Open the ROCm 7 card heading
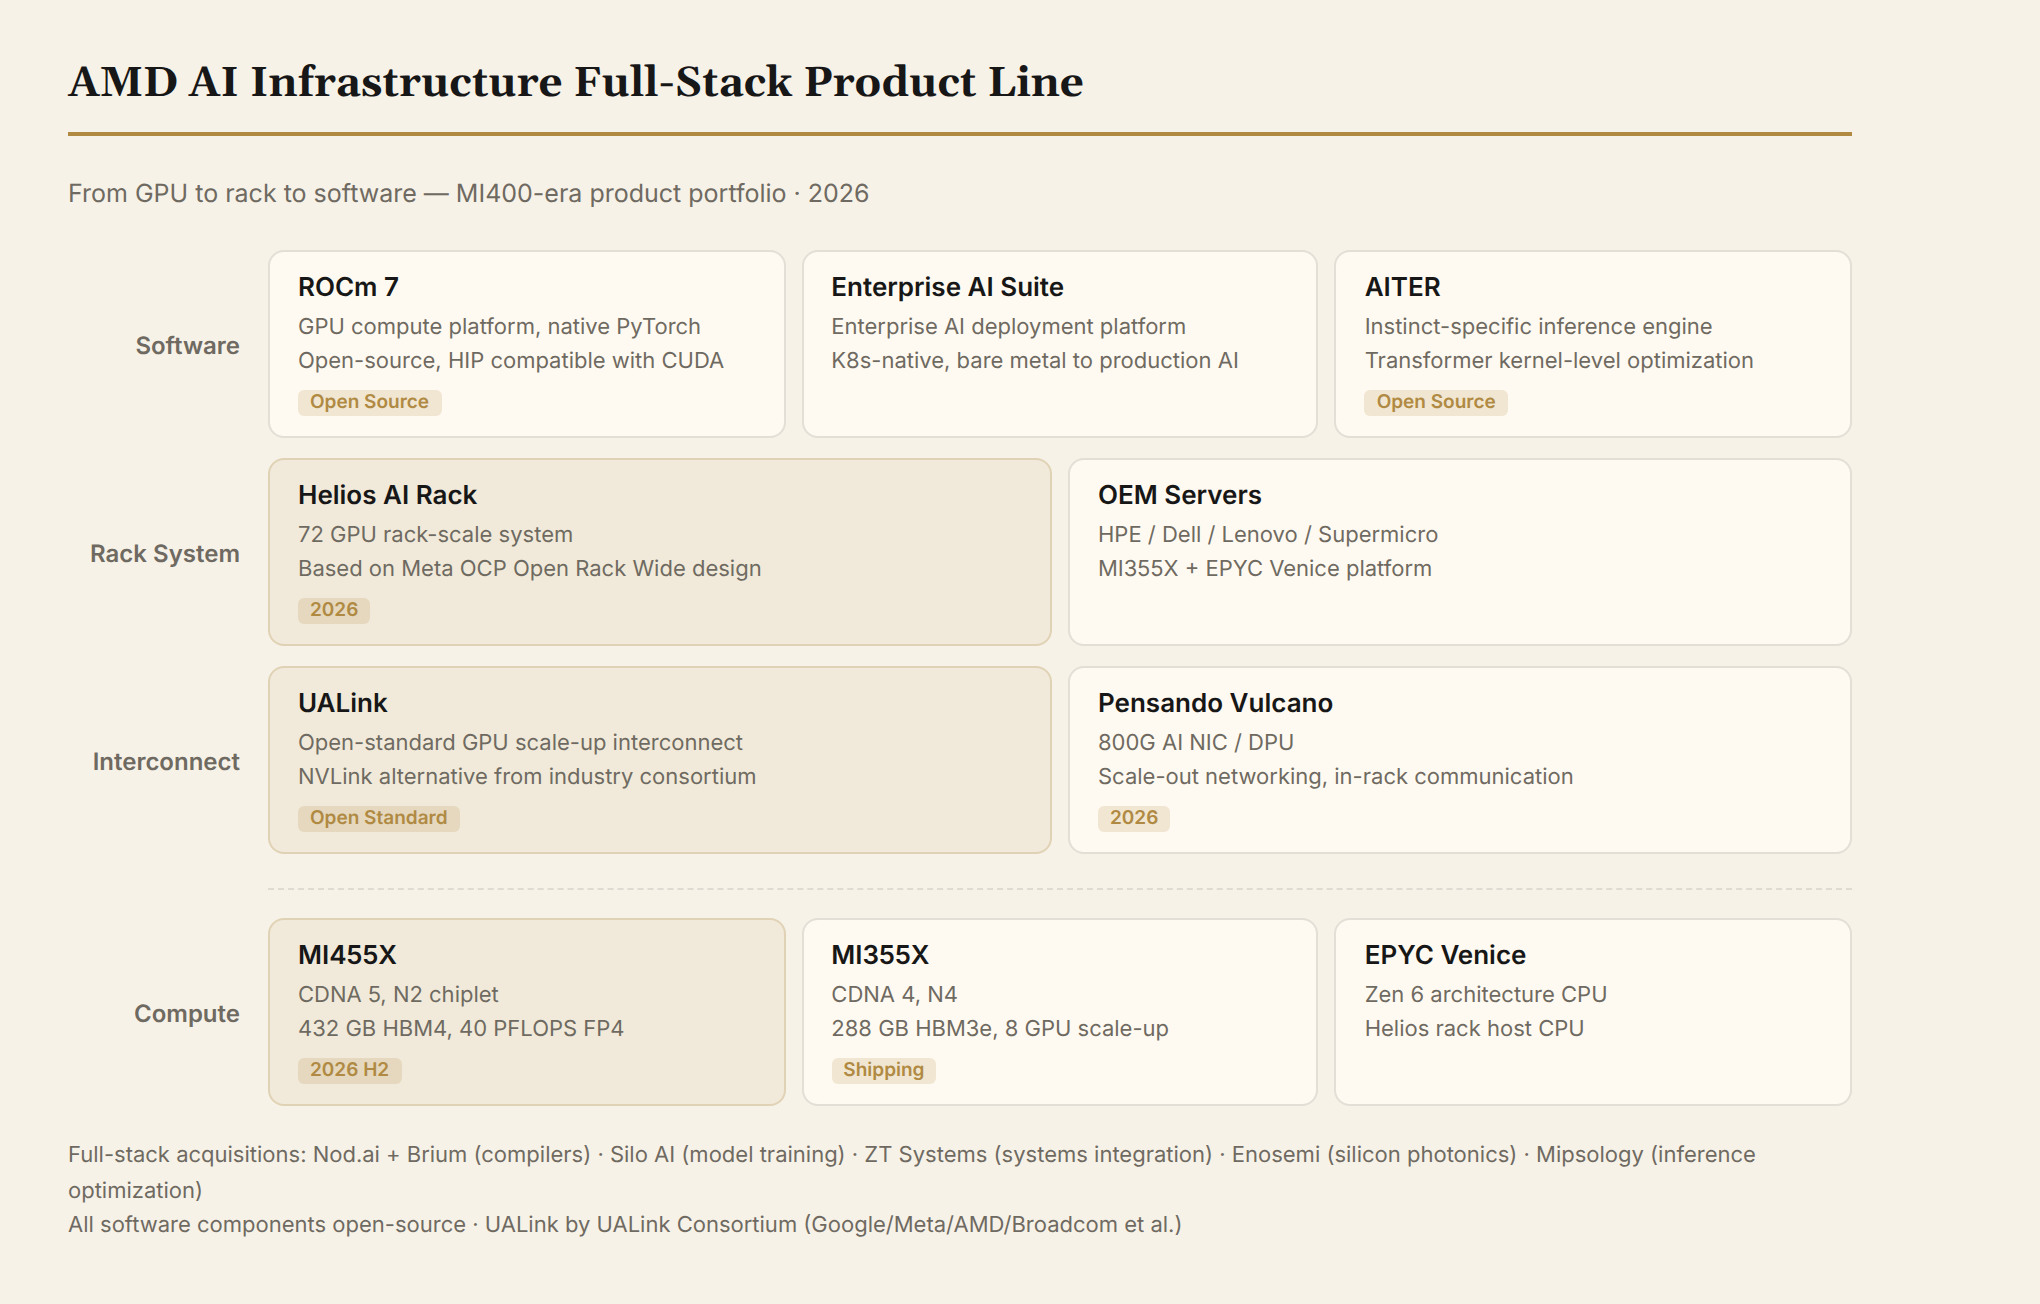 (348, 287)
